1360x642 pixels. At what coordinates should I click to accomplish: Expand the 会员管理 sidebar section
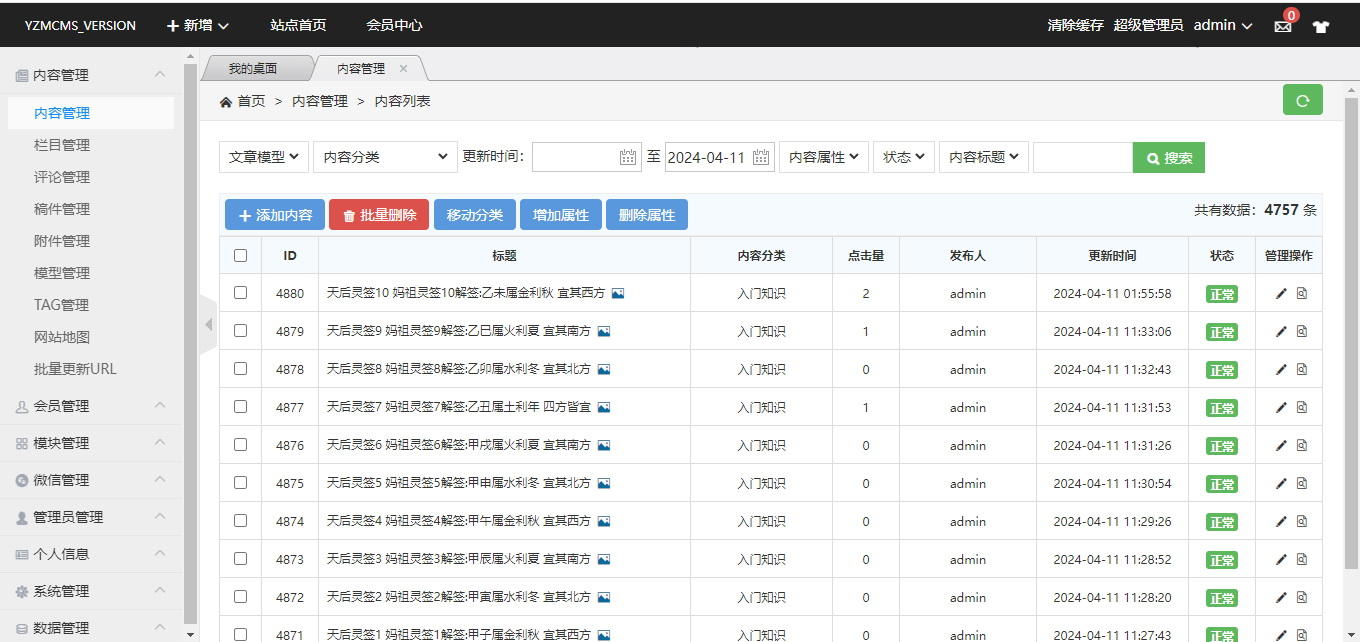coord(91,406)
